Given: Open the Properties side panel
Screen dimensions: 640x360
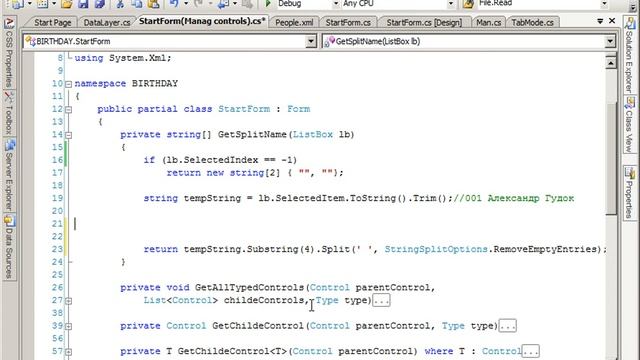Looking at the screenshot, I should [x=629, y=193].
